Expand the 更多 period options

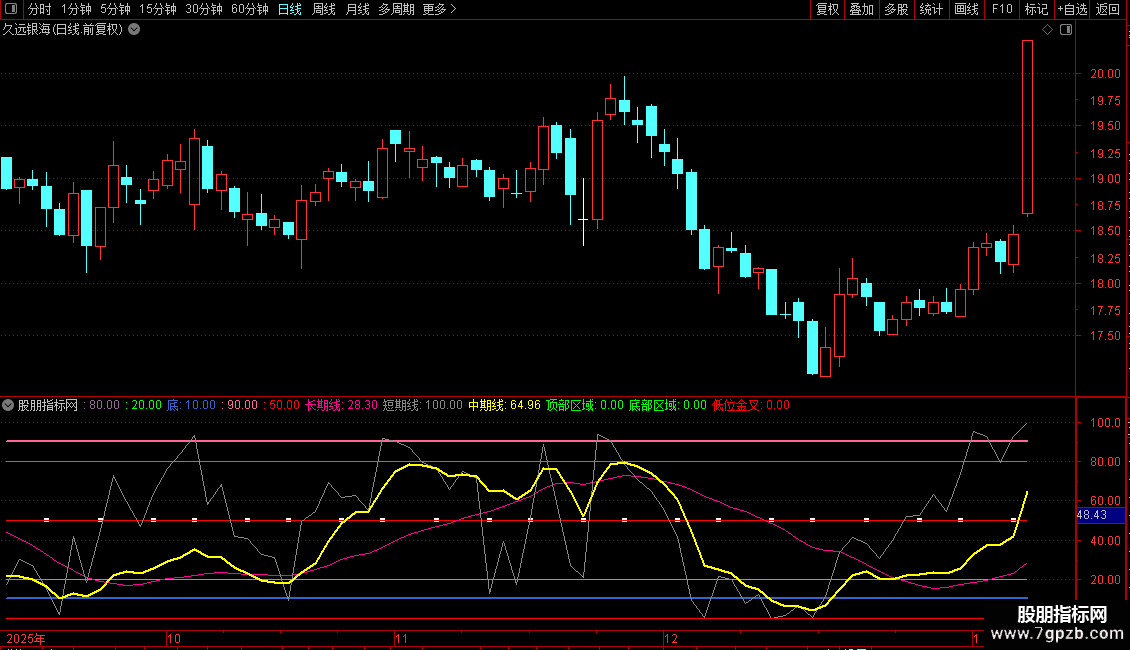tap(439, 9)
